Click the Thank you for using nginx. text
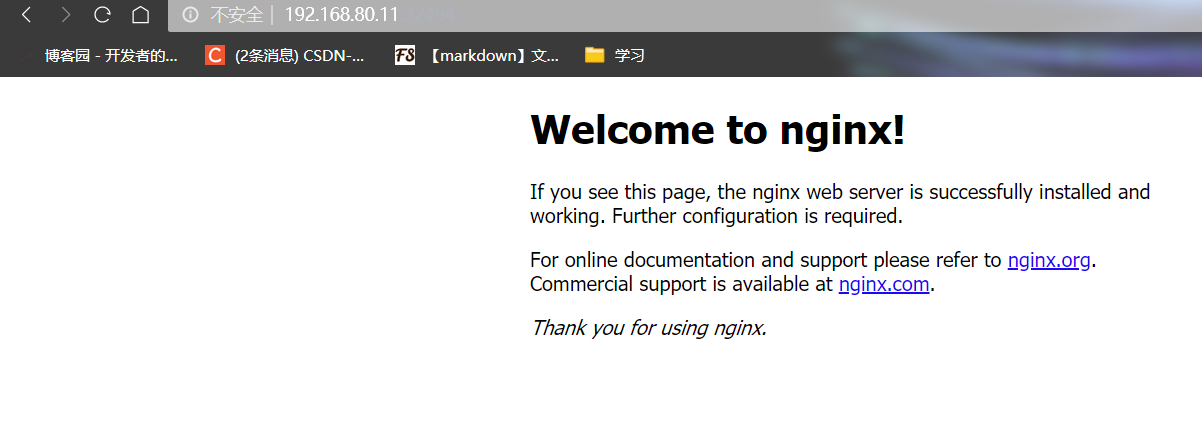The height and width of the screenshot is (444, 1202). pos(649,328)
